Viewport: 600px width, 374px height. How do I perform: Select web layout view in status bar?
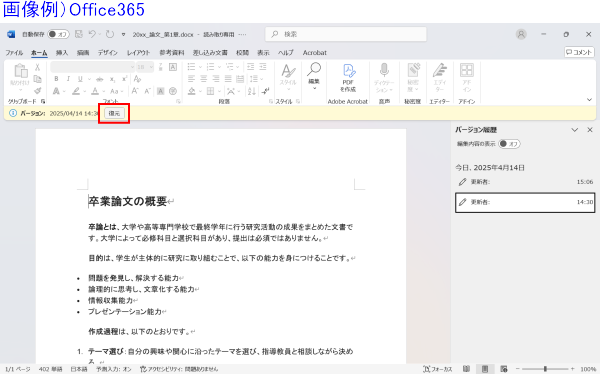click(504, 369)
